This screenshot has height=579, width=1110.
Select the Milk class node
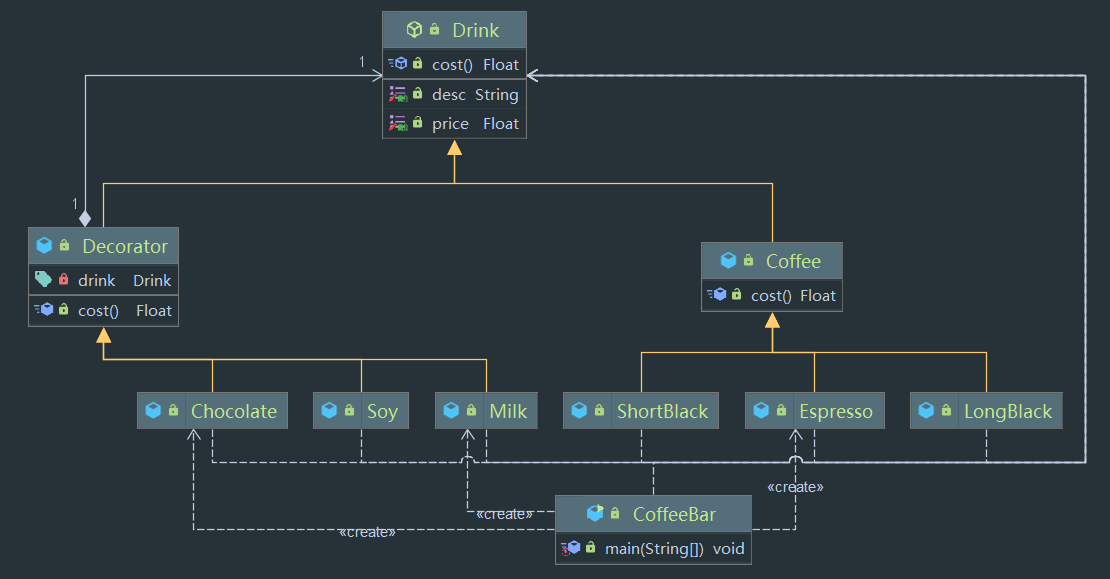(486, 411)
